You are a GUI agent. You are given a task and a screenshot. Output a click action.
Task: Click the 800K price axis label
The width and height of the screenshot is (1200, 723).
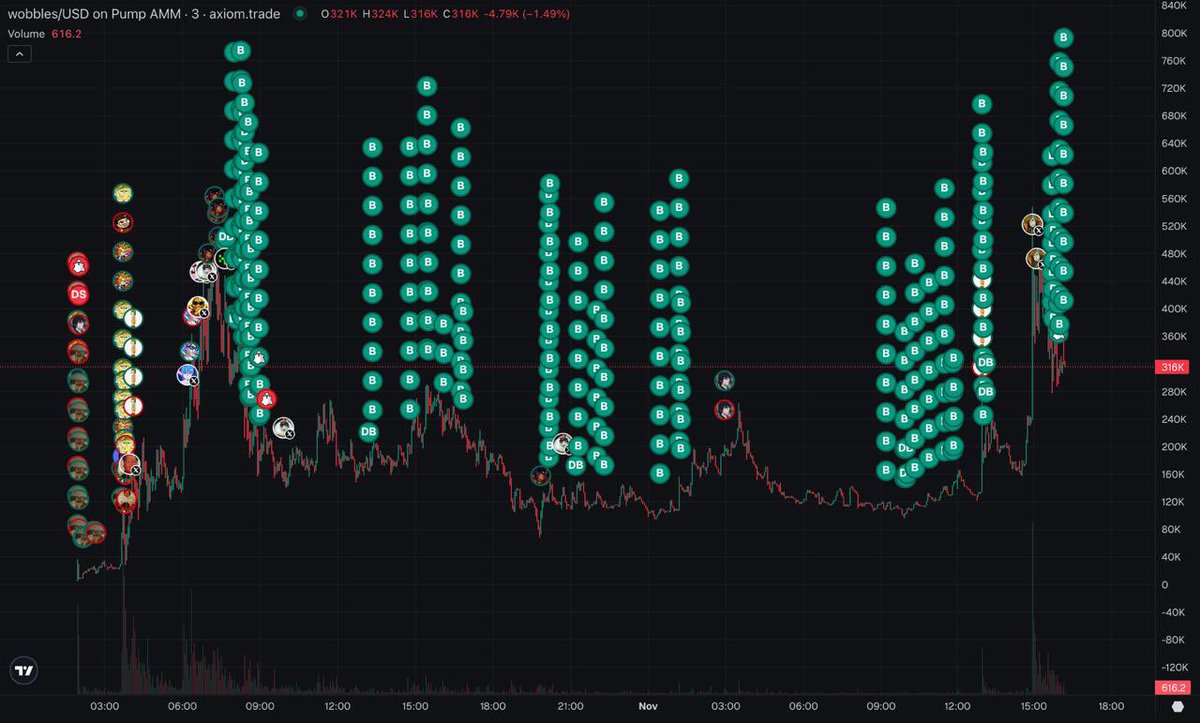(x=1172, y=33)
